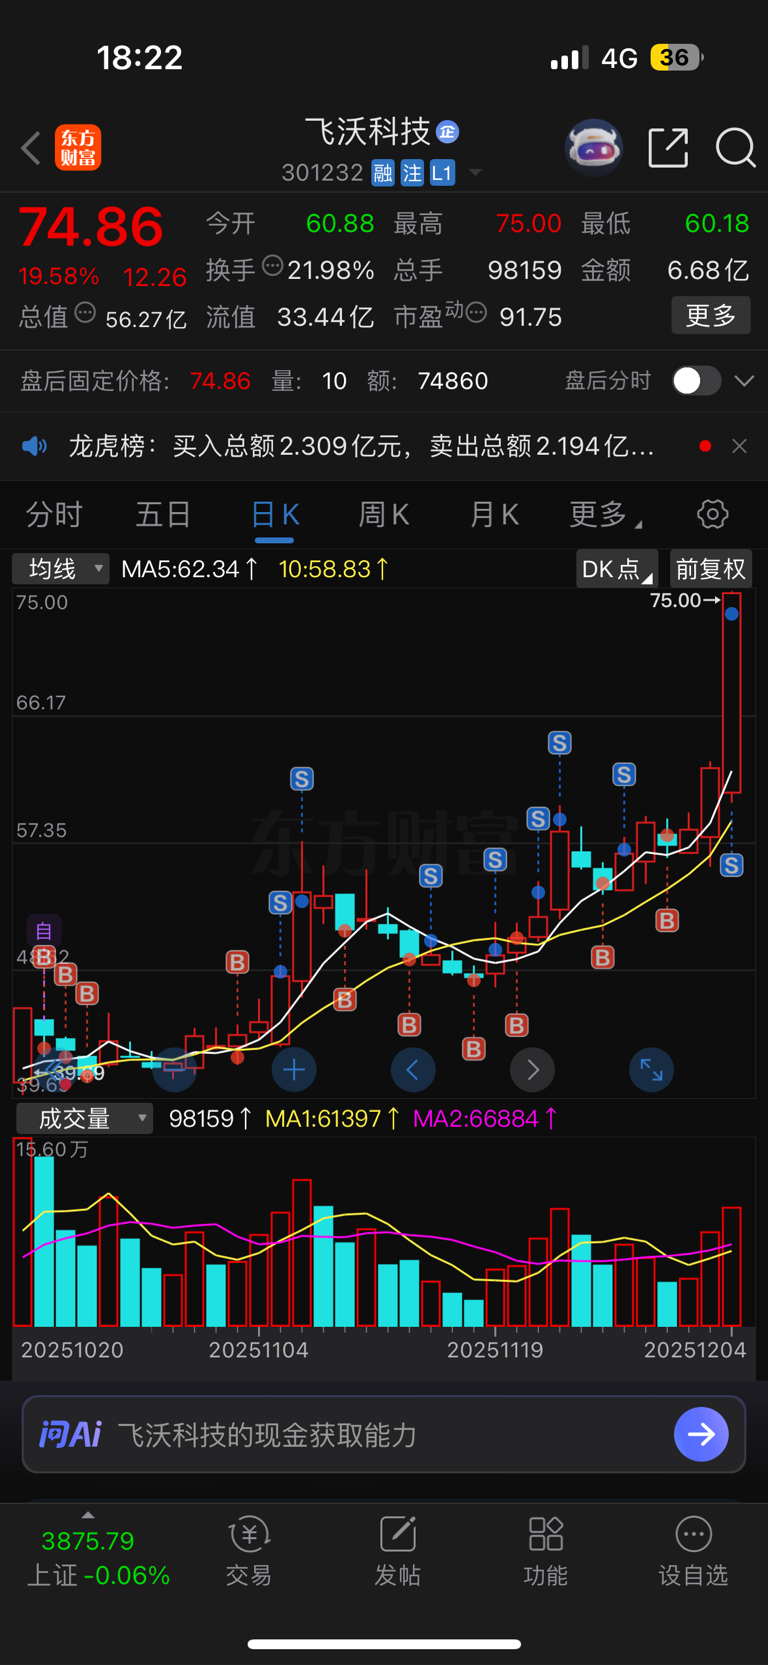Screen dimensions: 769x1665
Task: Toggle the 盘后分时 switch
Action: coord(697,381)
